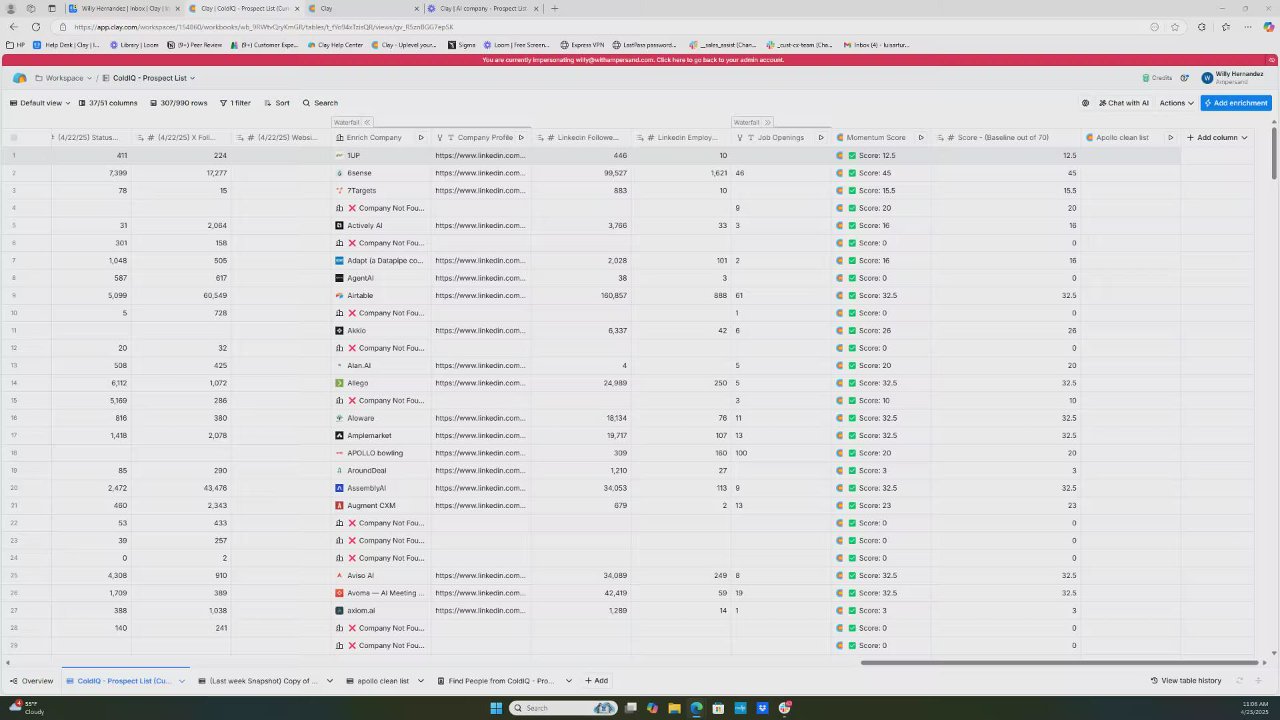Click the weather widget on taskbar
Image resolution: width=1280 pixels, height=720 pixels.
click(x=25, y=708)
